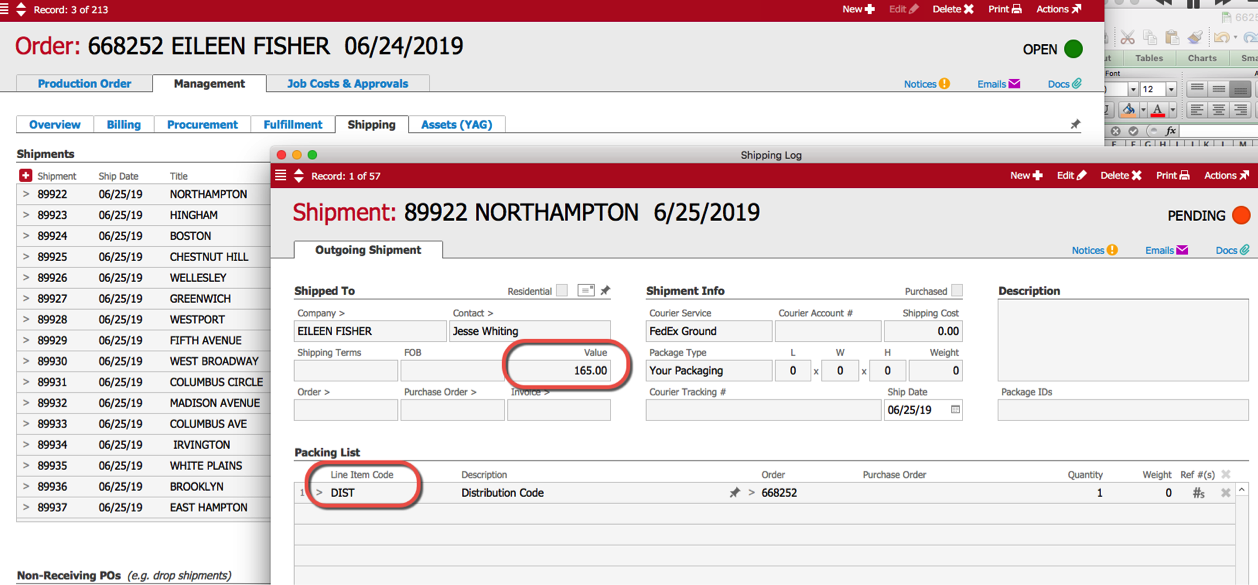Open Actions in the Order window toolbar

click(x=1059, y=9)
